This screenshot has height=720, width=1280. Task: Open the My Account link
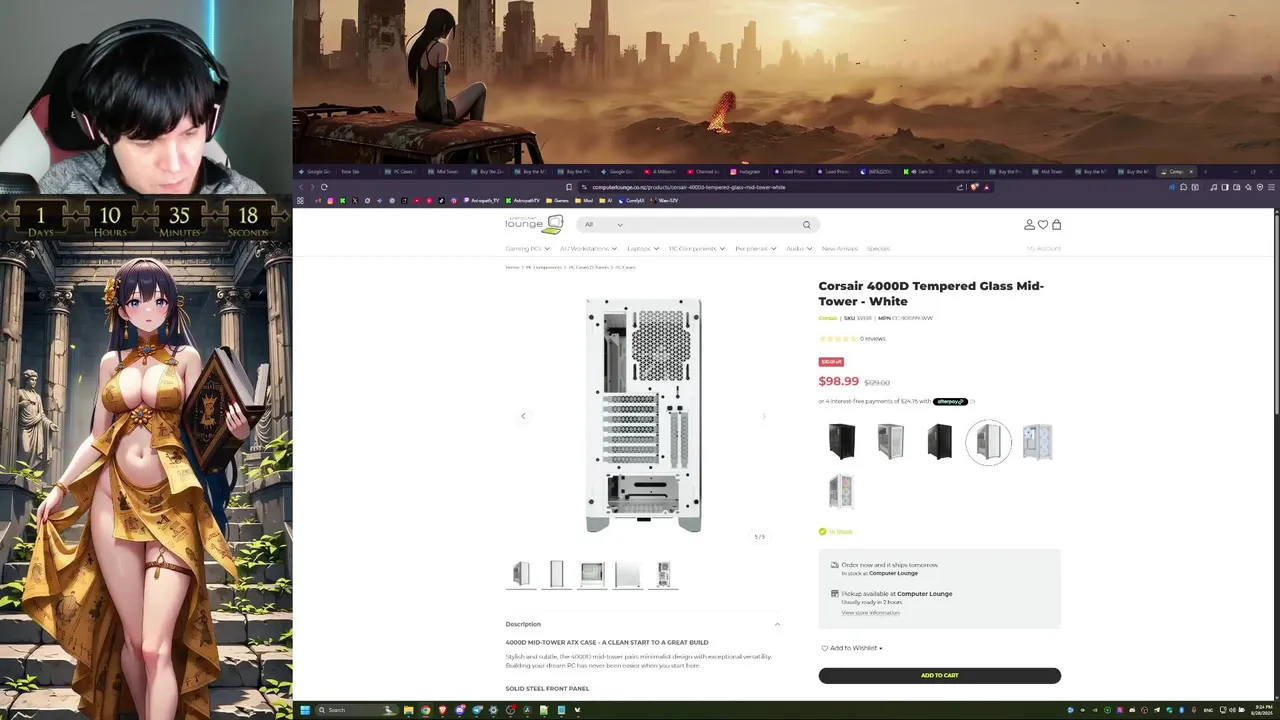pos(1043,248)
